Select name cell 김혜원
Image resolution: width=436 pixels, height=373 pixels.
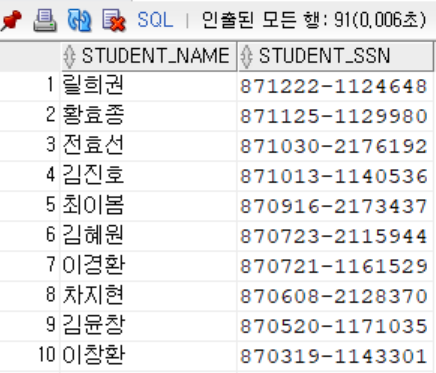[148, 236]
